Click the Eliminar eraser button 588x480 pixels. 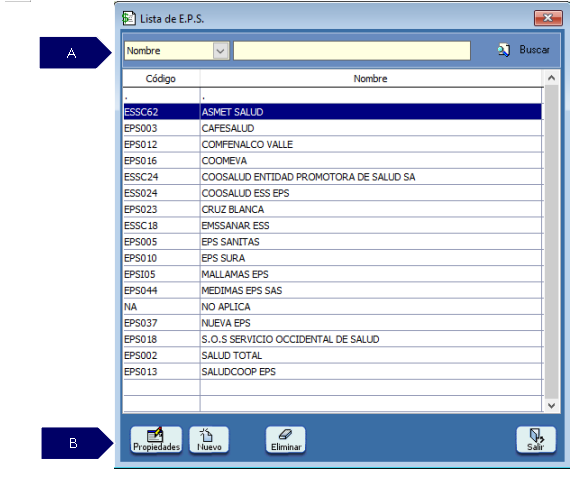286,440
